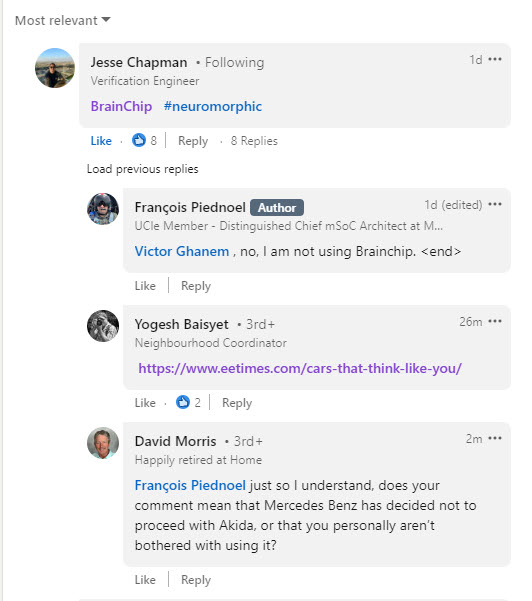Image resolution: width=532 pixels, height=601 pixels.
Task: View the 2 reactions on Yogesh Baisyet's reply
Action: pyautogui.click(x=188, y=402)
